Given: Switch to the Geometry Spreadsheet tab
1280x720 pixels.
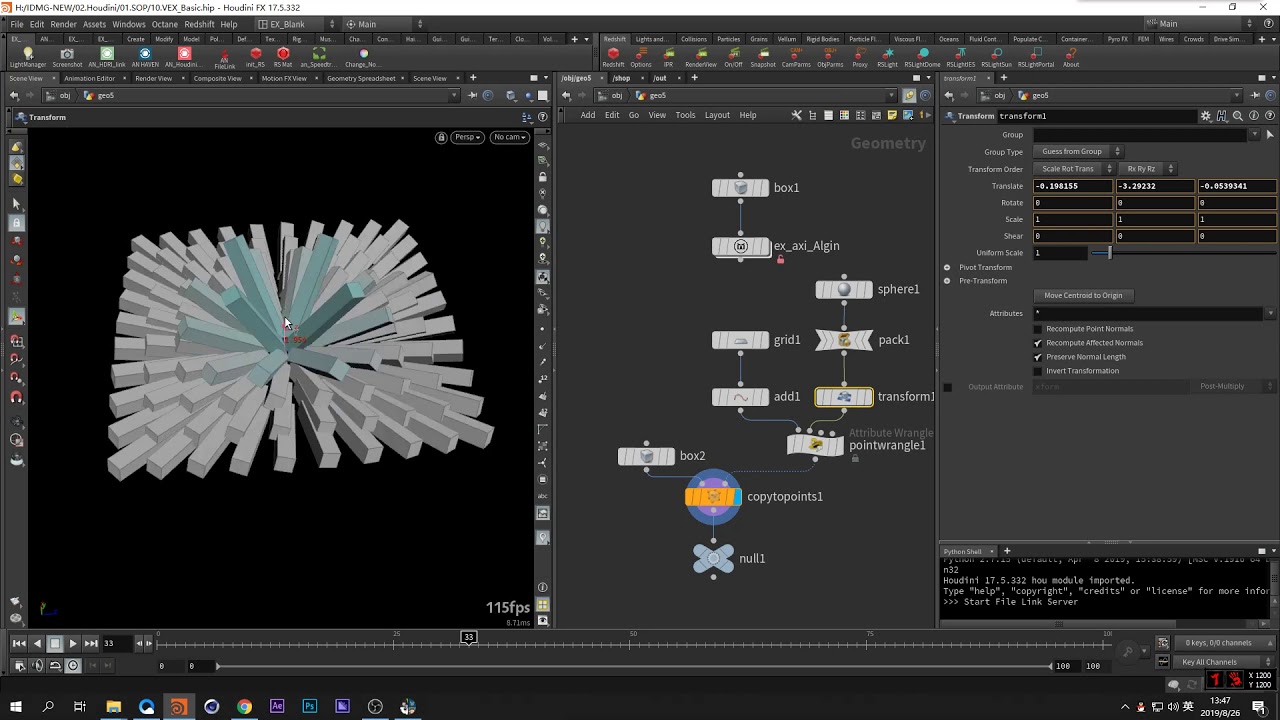Looking at the screenshot, I should coord(361,78).
